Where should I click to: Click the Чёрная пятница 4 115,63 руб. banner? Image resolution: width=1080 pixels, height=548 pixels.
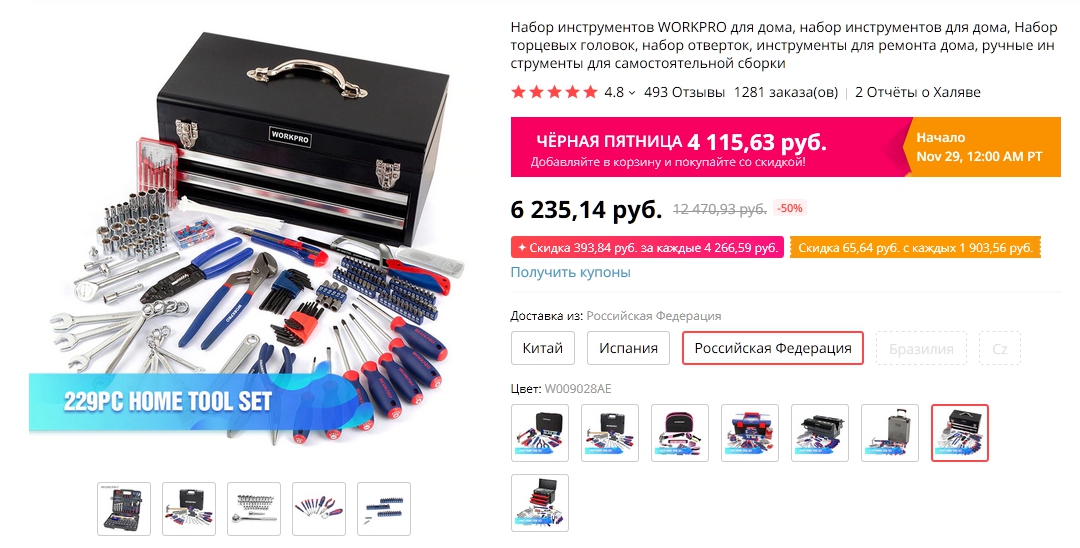click(x=785, y=147)
